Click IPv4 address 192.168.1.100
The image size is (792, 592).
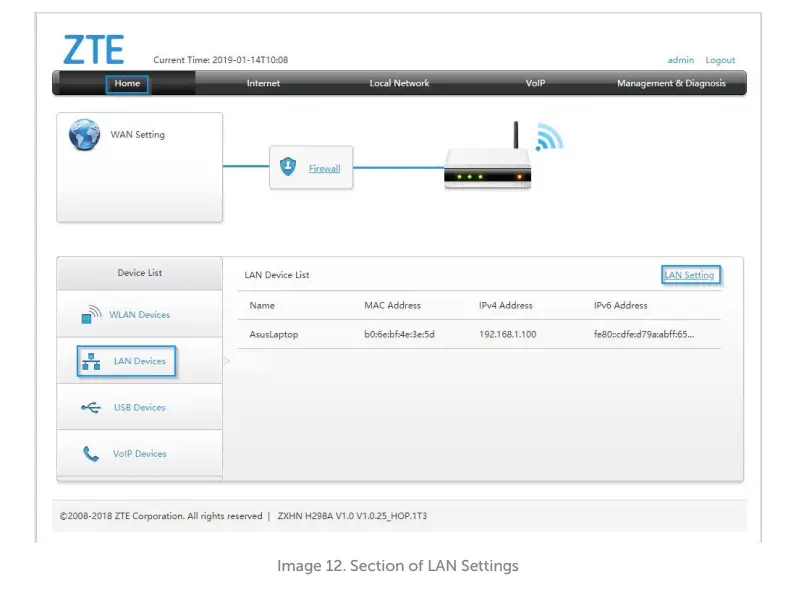point(508,334)
